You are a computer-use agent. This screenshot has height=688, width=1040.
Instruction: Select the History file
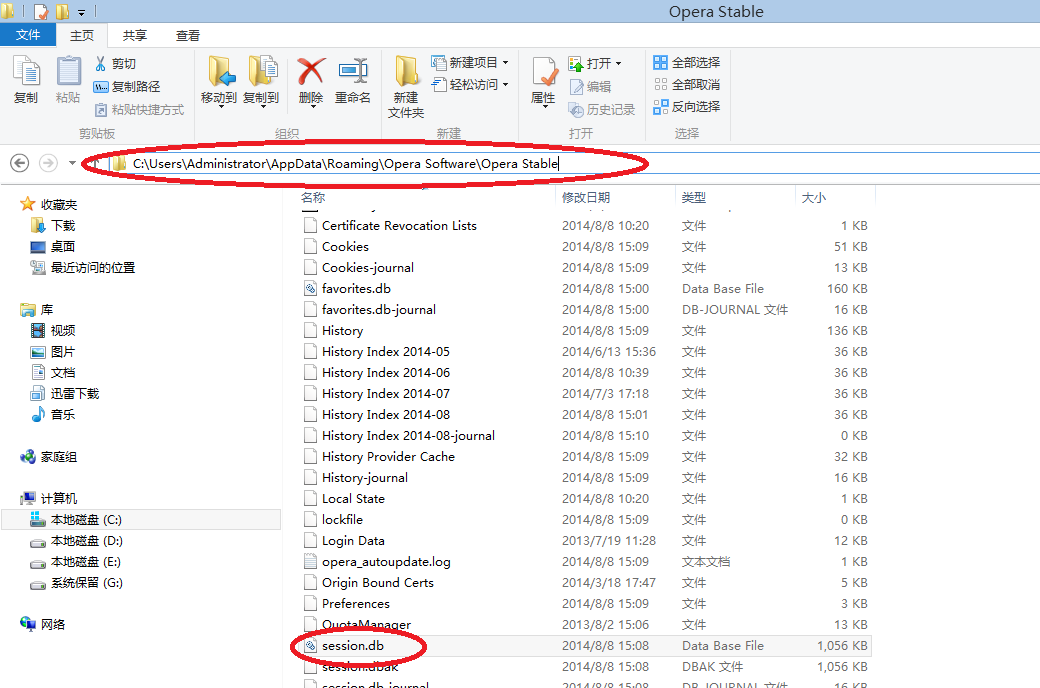[x=342, y=330]
